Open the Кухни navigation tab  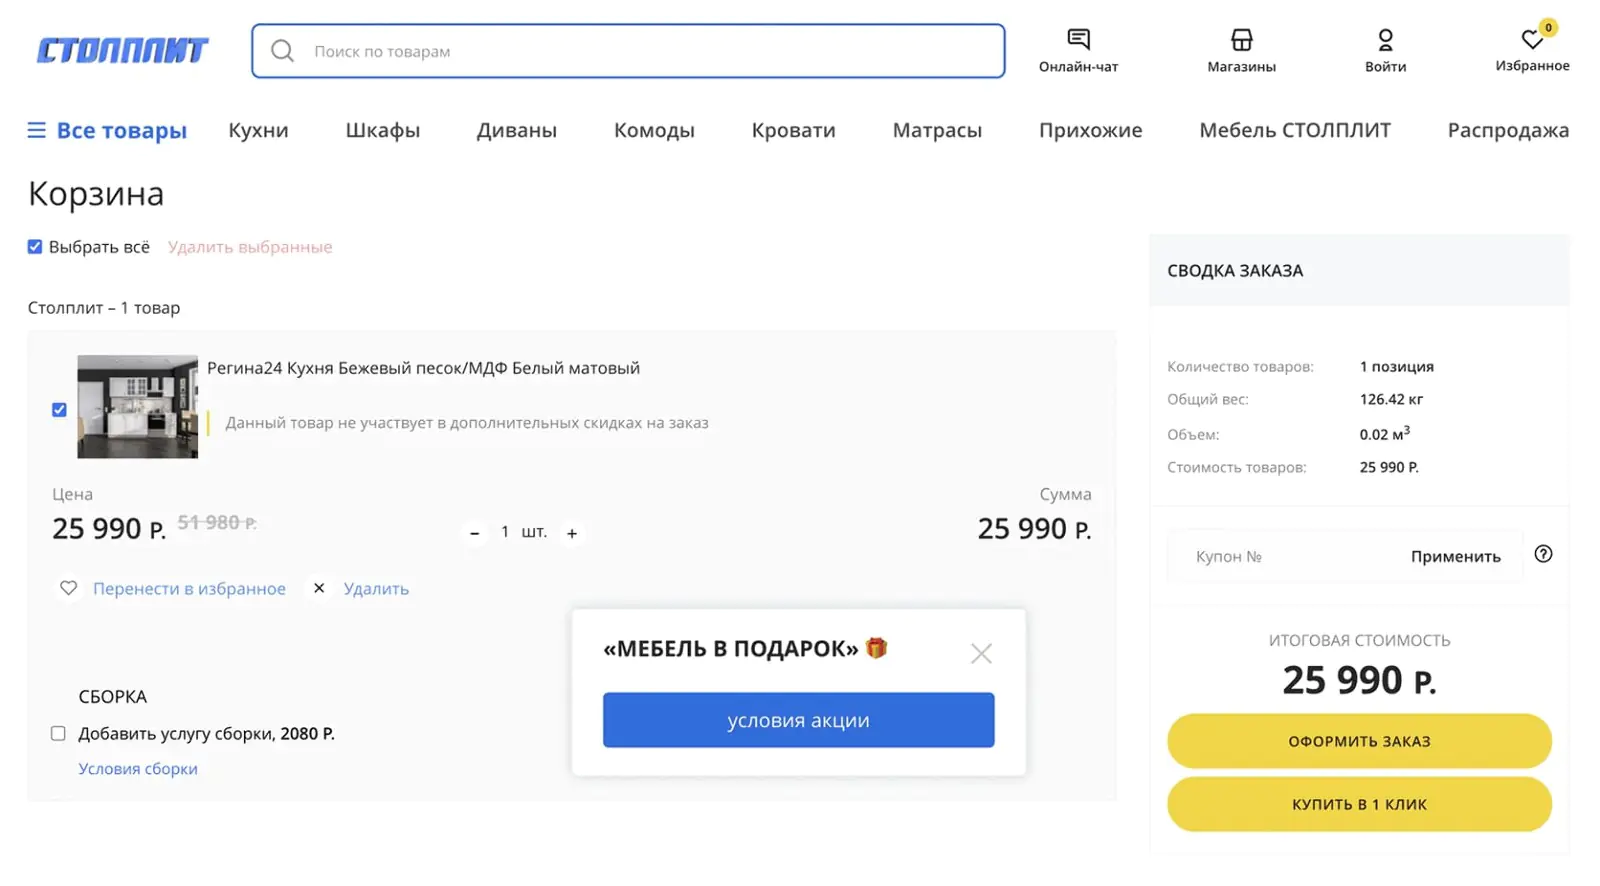coord(257,130)
